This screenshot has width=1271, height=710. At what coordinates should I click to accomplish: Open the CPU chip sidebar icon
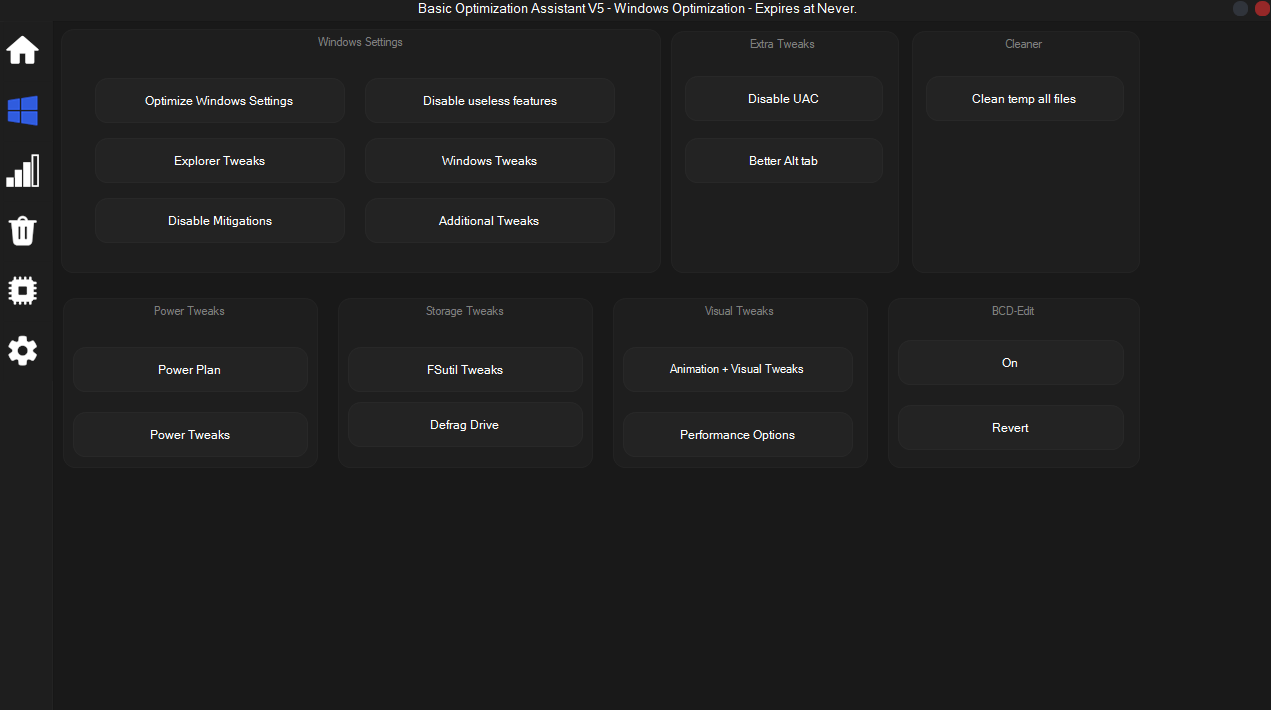click(x=22, y=291)
